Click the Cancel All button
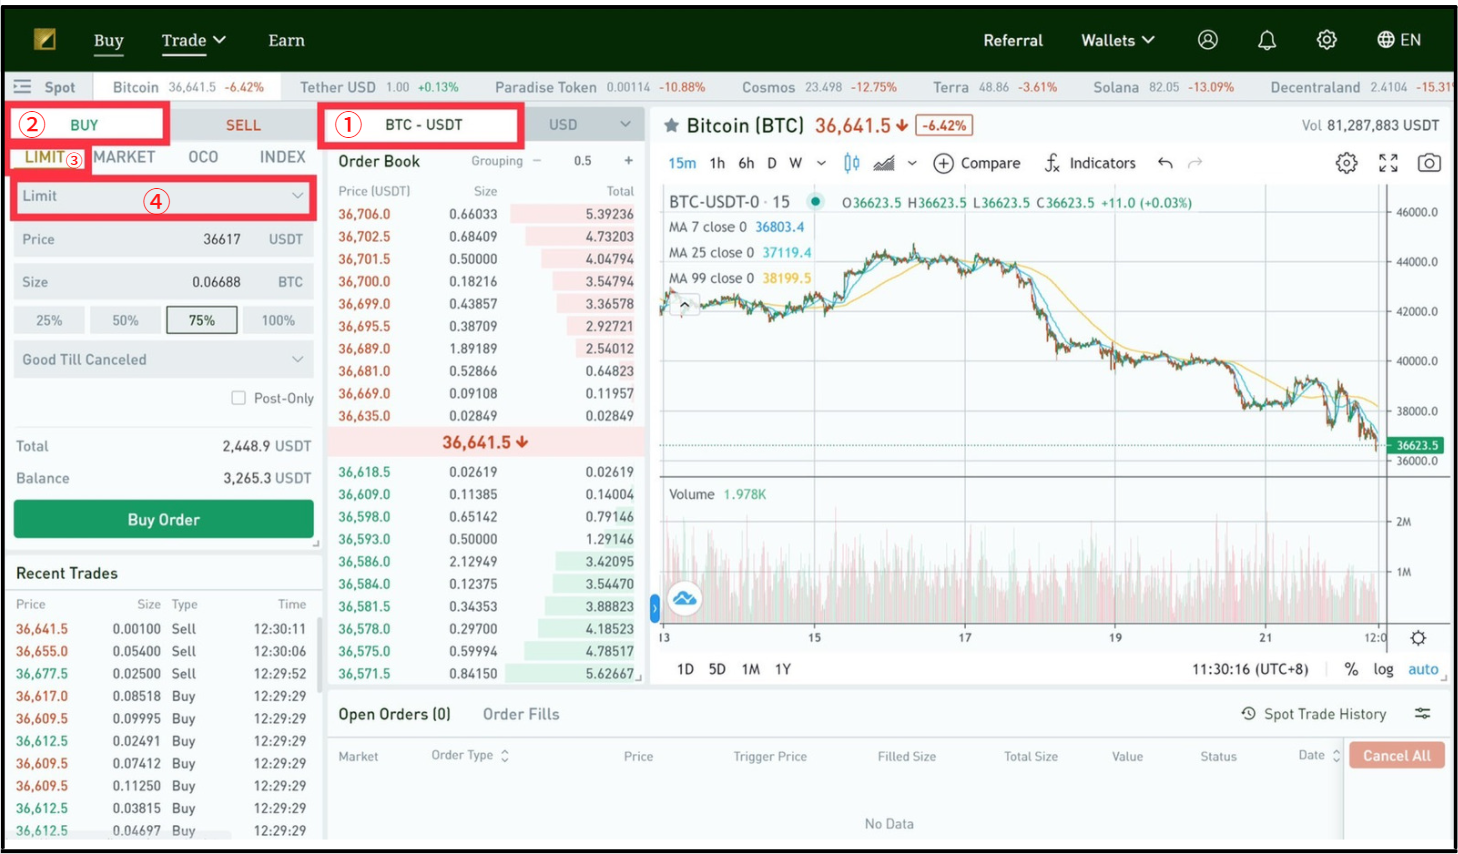Screen dimensions: 1458x854 click(1397, 756)
